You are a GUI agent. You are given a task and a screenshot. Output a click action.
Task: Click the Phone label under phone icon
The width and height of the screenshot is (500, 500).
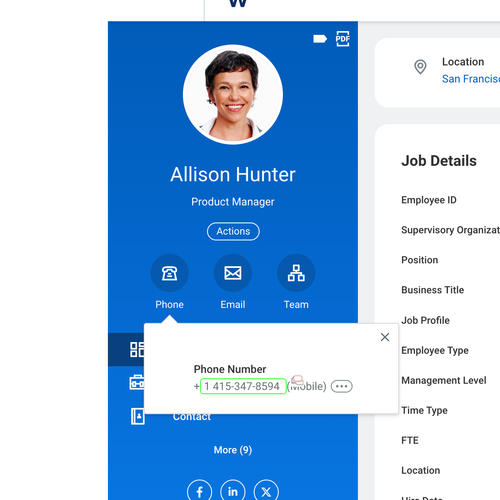pos(169,304)
